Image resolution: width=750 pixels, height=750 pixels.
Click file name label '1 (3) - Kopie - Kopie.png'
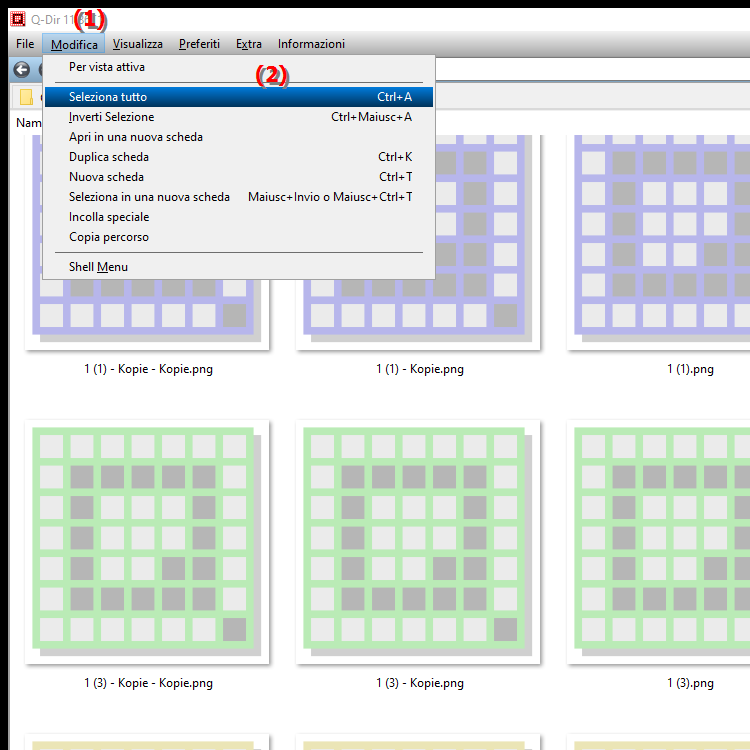(148, 683)
